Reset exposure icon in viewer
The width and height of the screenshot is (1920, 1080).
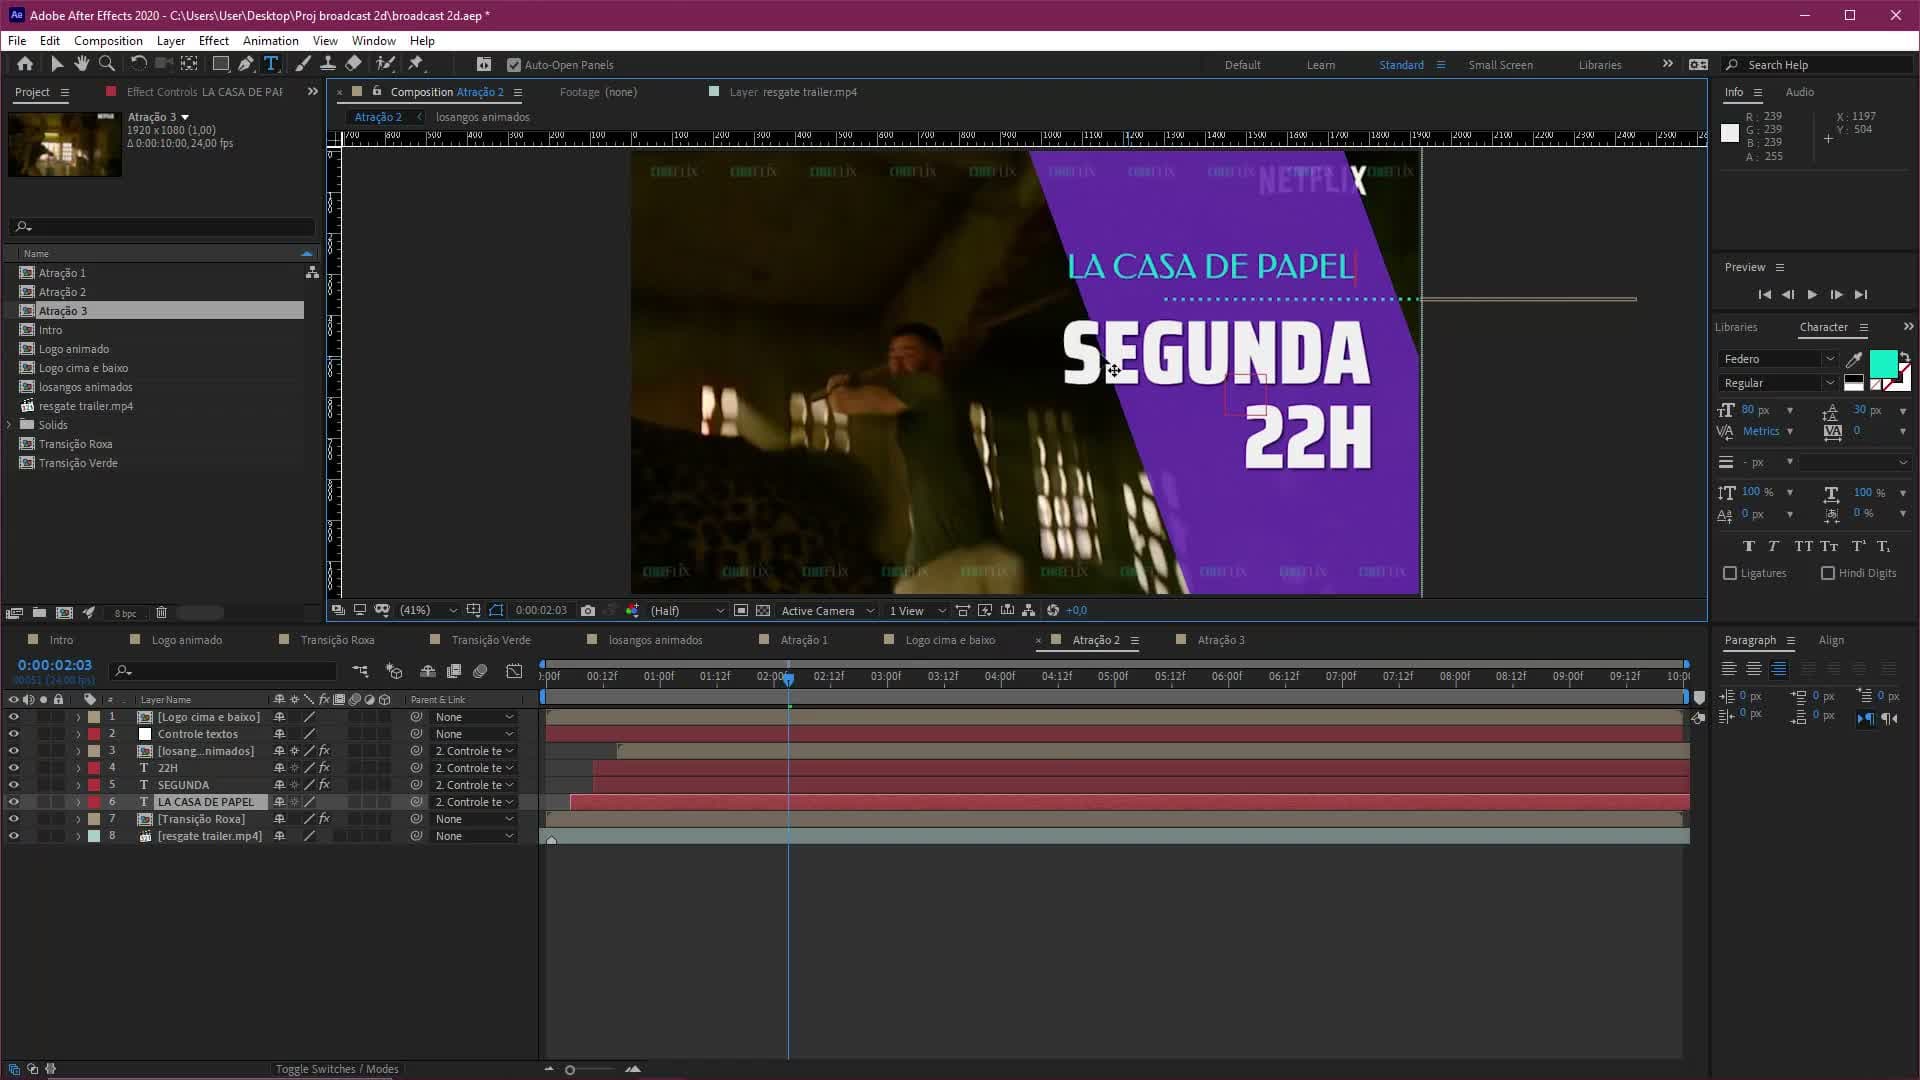pos(1053,611)
